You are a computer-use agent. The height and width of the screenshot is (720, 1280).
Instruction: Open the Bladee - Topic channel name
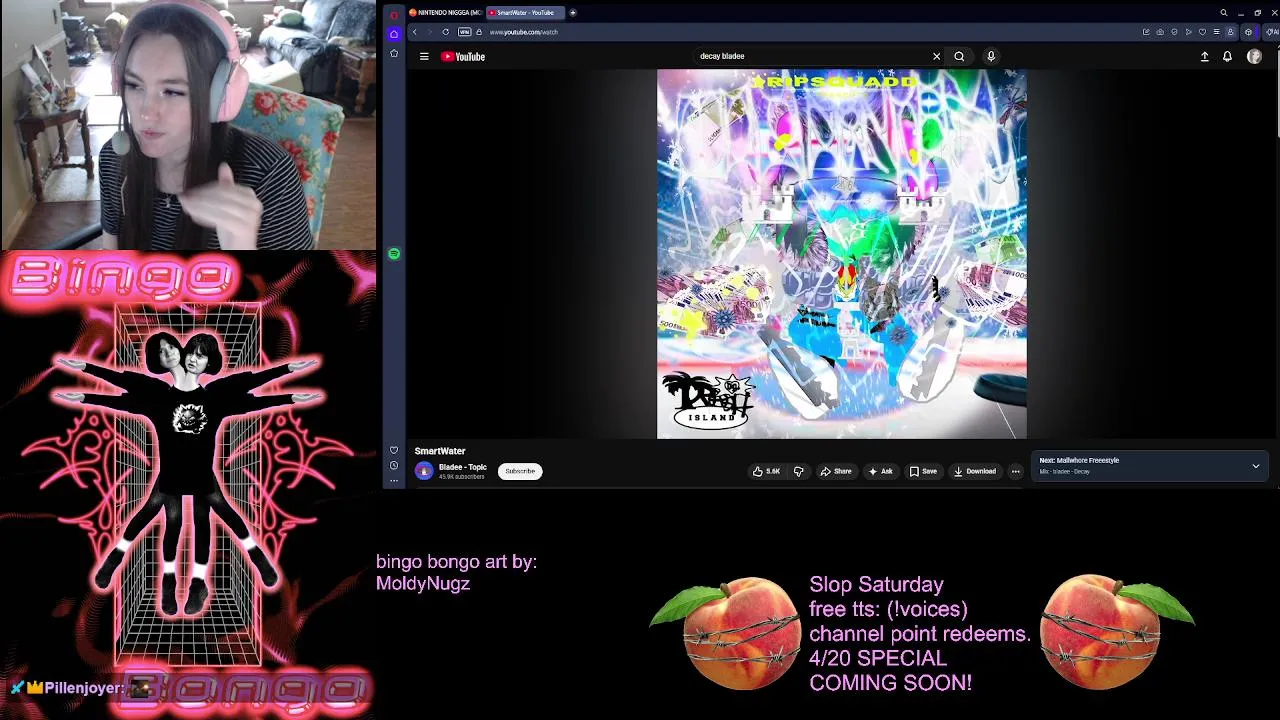coord(463,467)
